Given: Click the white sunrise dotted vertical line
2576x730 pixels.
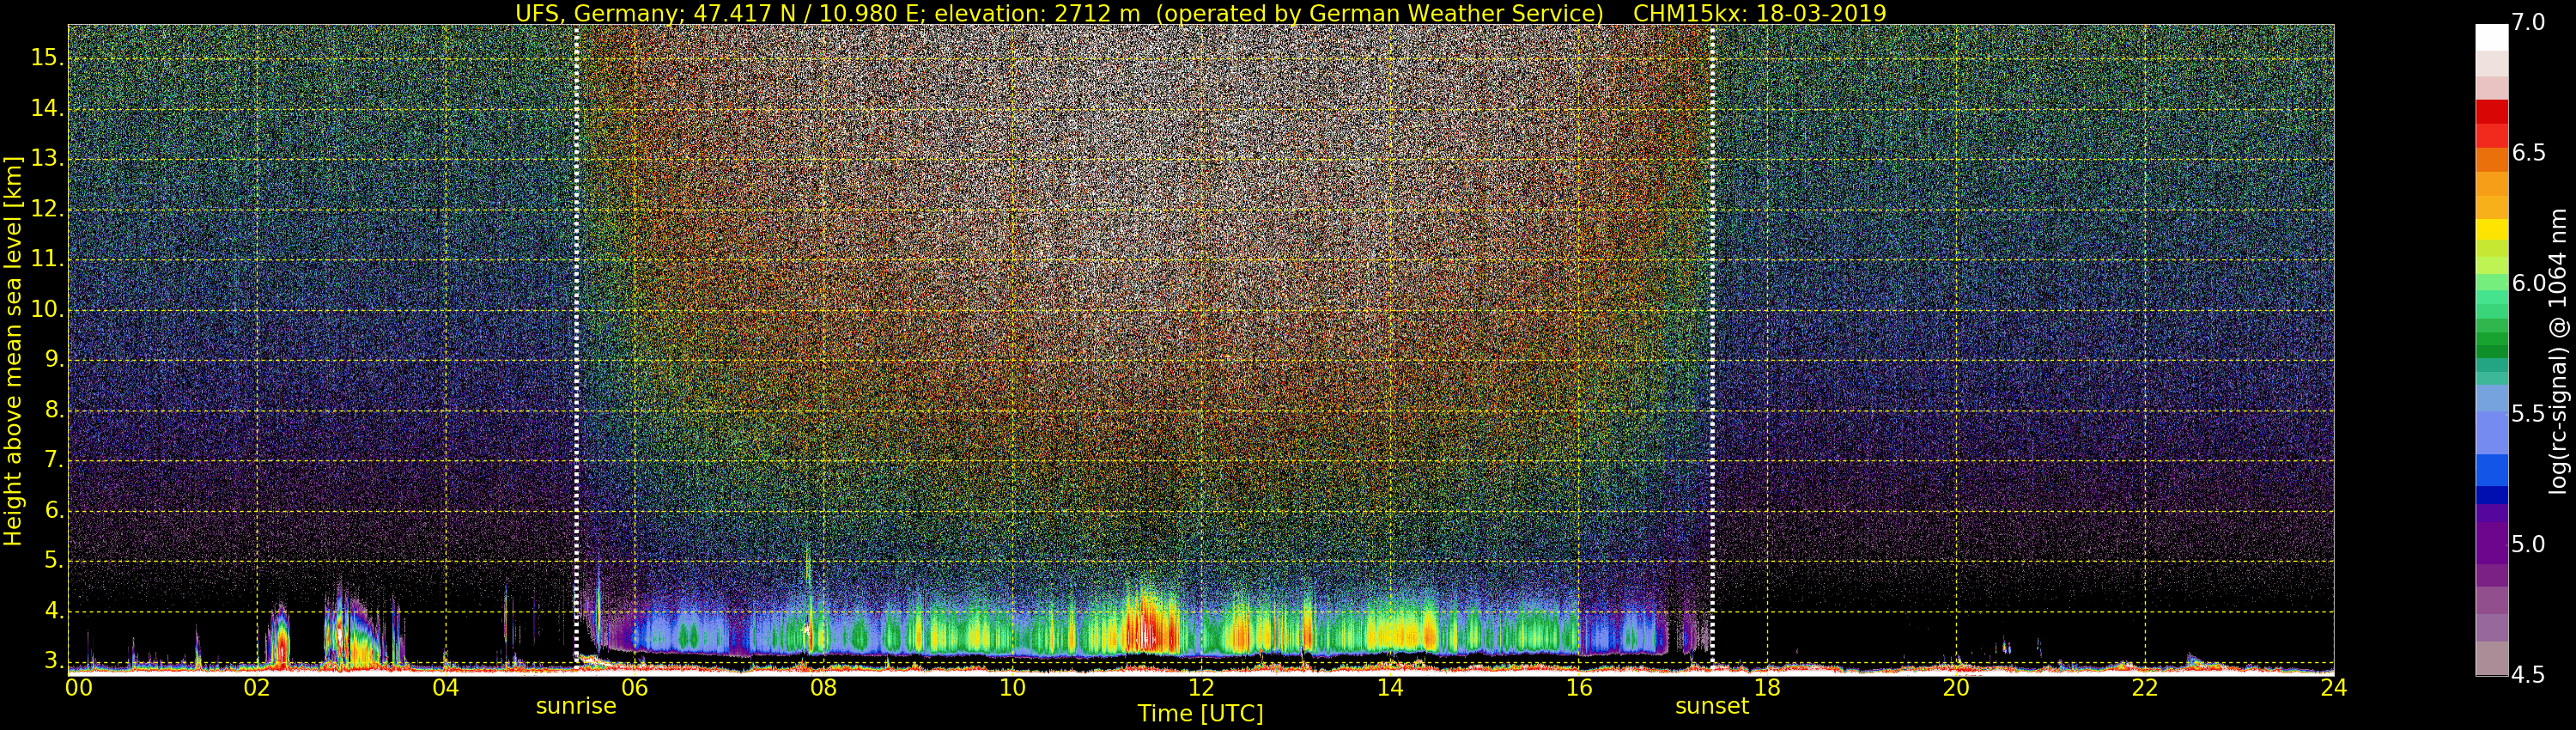Looking at the screenshot, I should click(x=577, y=340).
